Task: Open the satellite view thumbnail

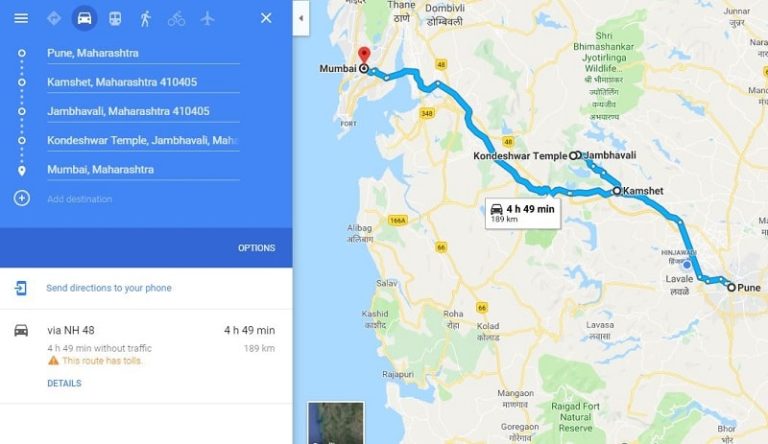Action: (336, 423)
